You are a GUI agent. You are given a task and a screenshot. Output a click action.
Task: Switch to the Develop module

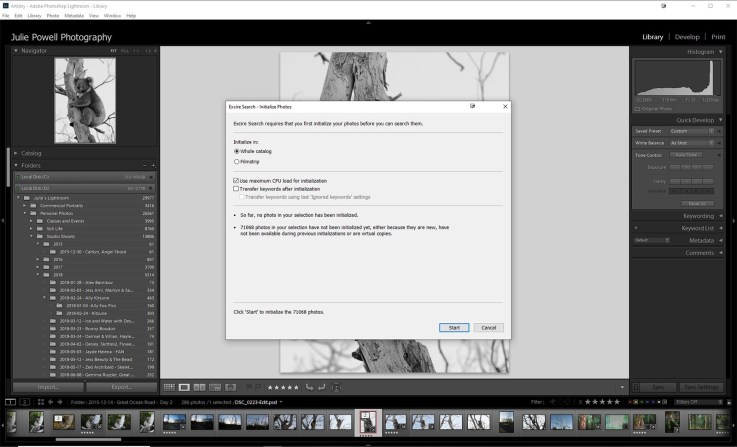[x=687, y=37]
